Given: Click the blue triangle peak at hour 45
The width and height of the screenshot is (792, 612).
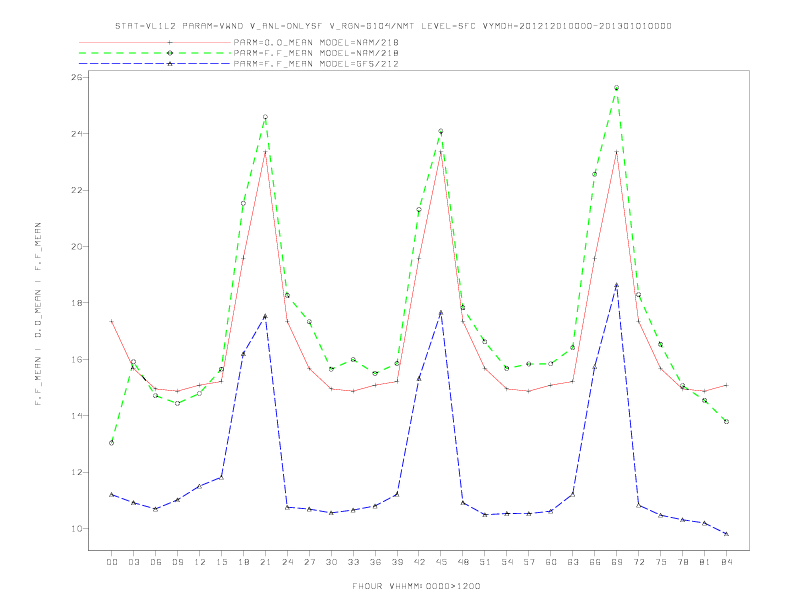Looking at the screenshot, I should (441, 313).
